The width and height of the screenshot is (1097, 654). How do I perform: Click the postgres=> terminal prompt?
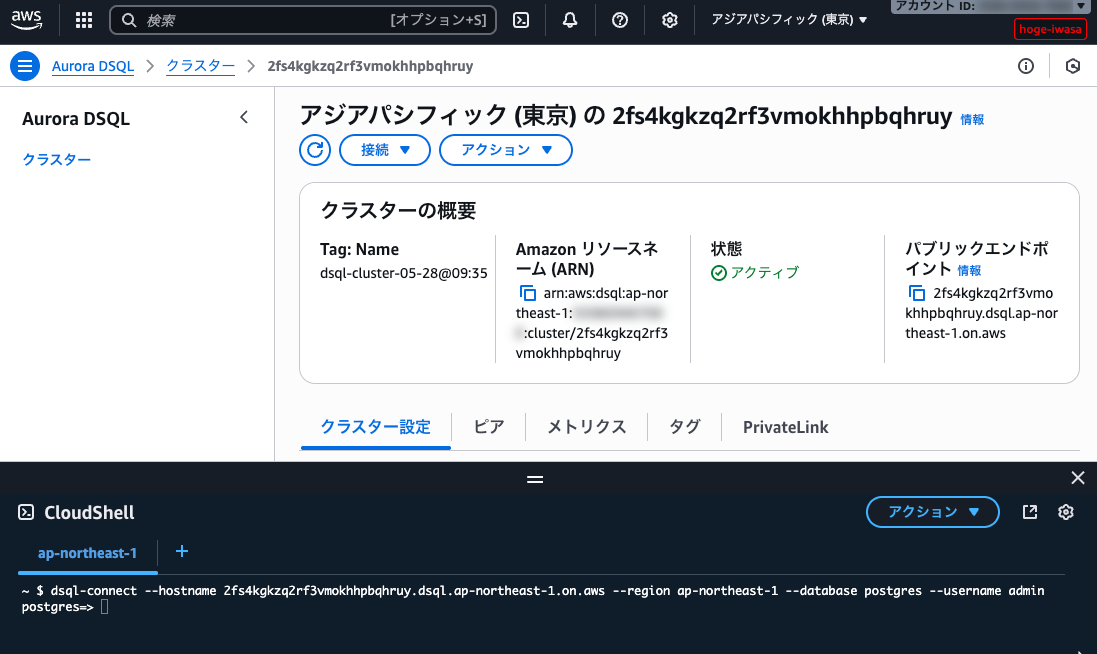click(x=57, y=607)
